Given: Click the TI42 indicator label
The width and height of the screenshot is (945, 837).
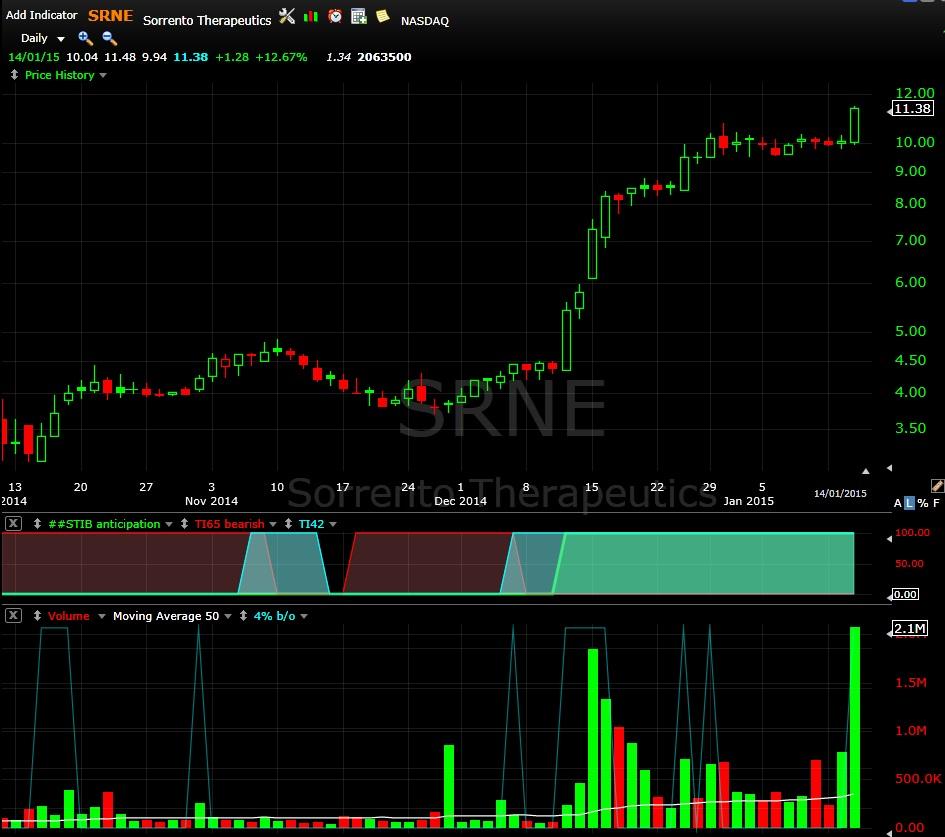Looking at the screenshot, I should tap(311, 524).
